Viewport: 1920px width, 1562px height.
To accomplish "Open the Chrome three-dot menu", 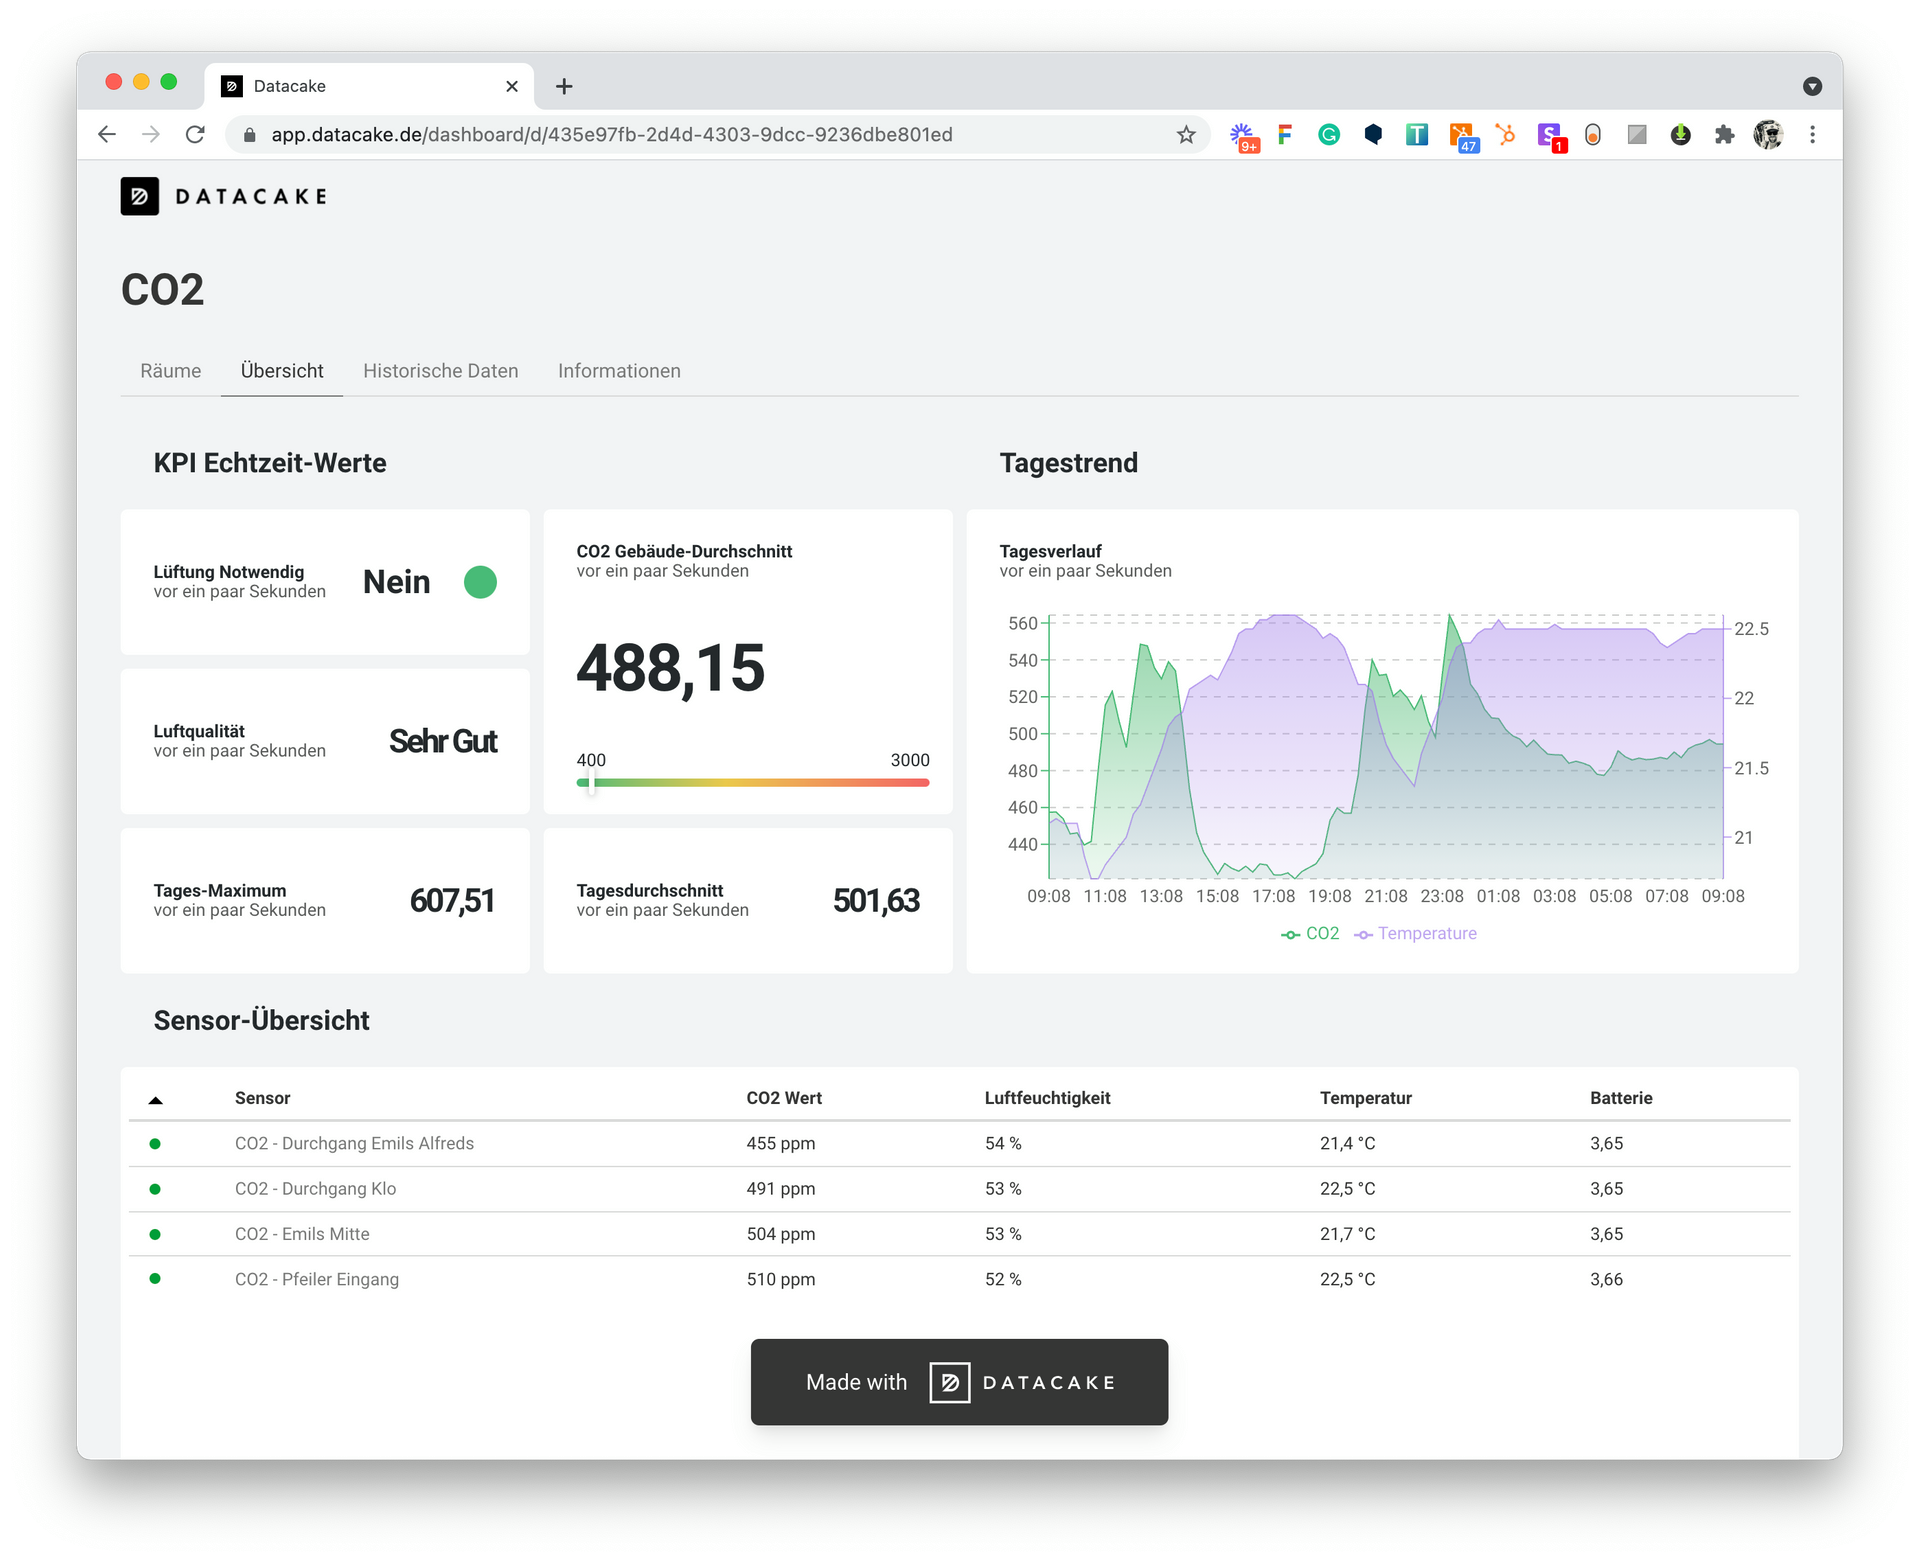I will (x=1812, y=135).
